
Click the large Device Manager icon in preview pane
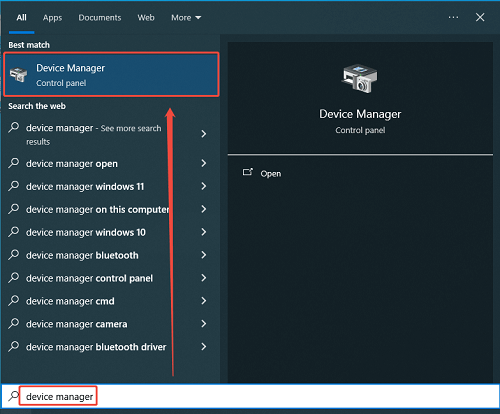359,79
